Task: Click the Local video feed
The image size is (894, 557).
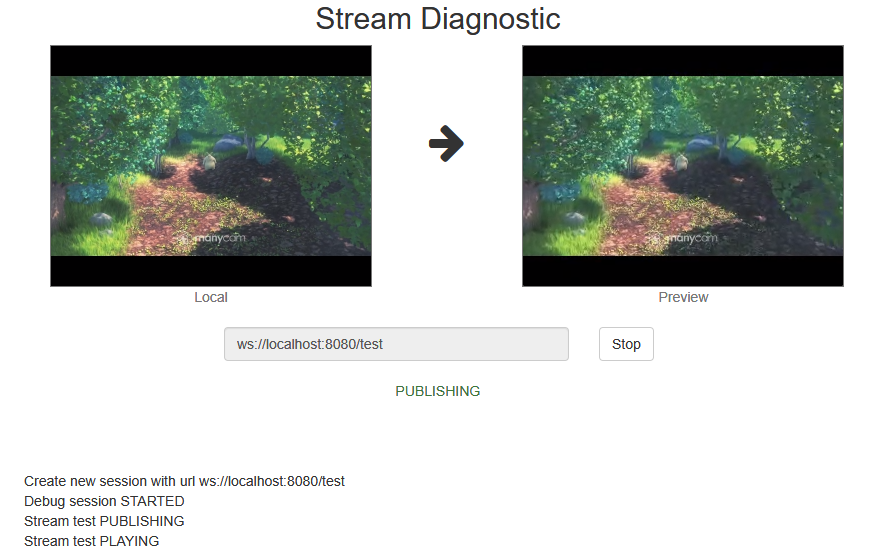Action: tap(211, 165)
